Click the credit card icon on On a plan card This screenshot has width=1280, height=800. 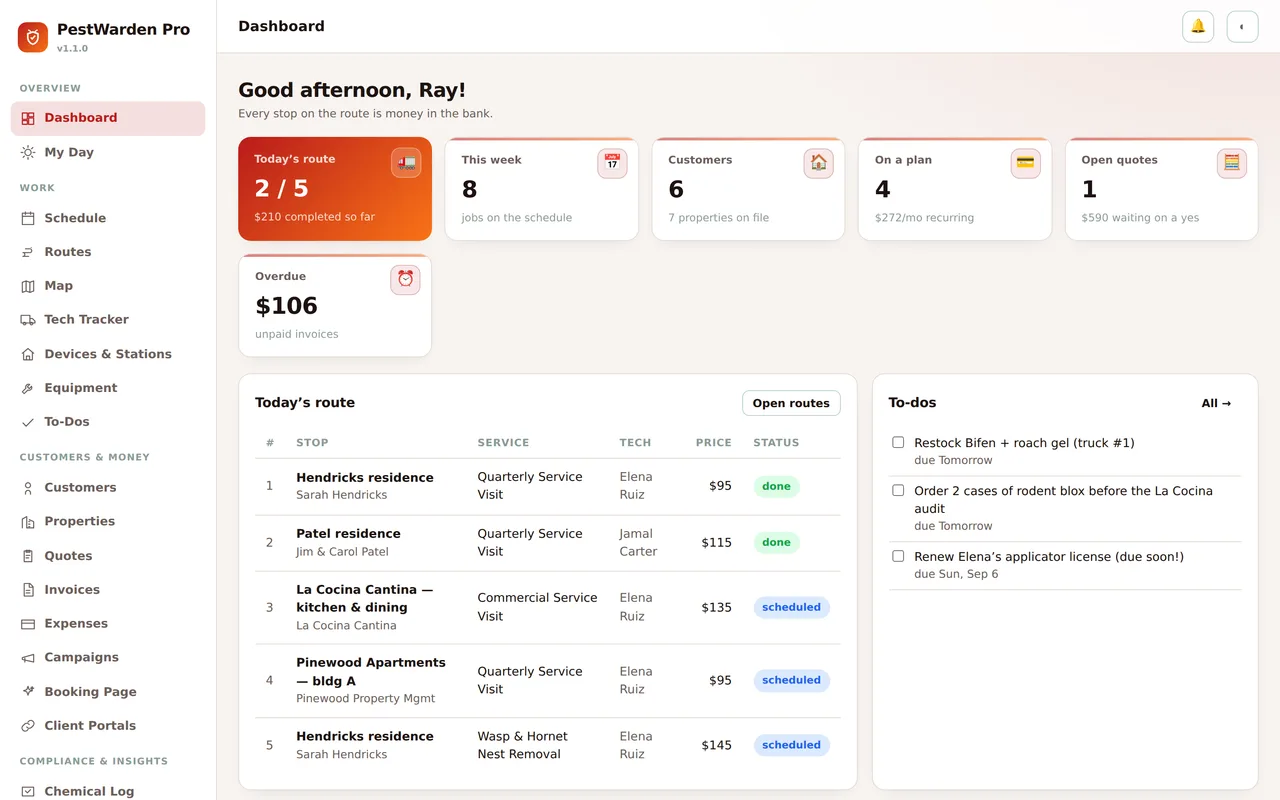pyautogui.click(x=1025, y=163)
